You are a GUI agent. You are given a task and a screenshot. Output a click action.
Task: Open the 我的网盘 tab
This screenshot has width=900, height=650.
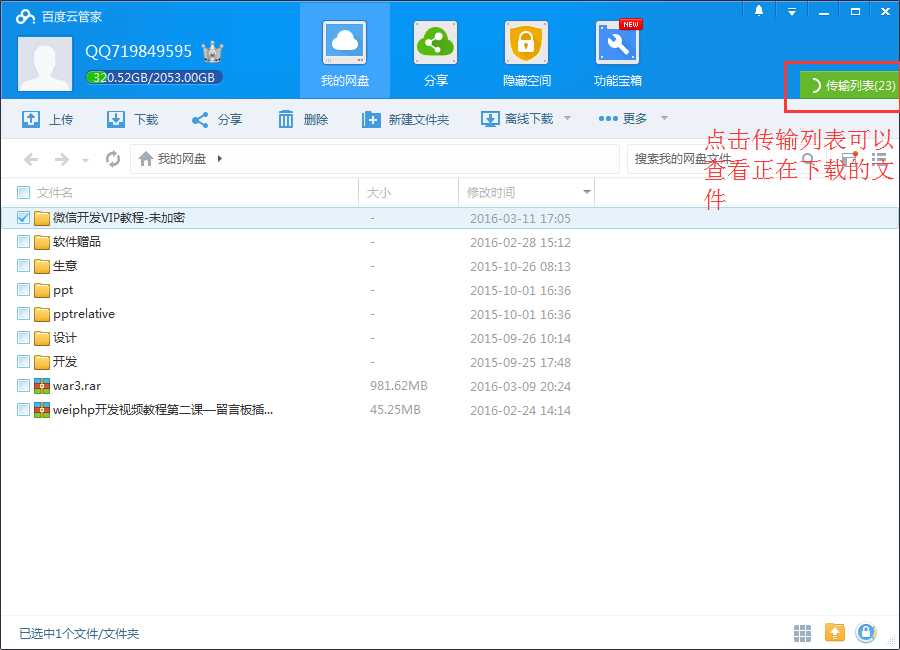coord(344,53)
